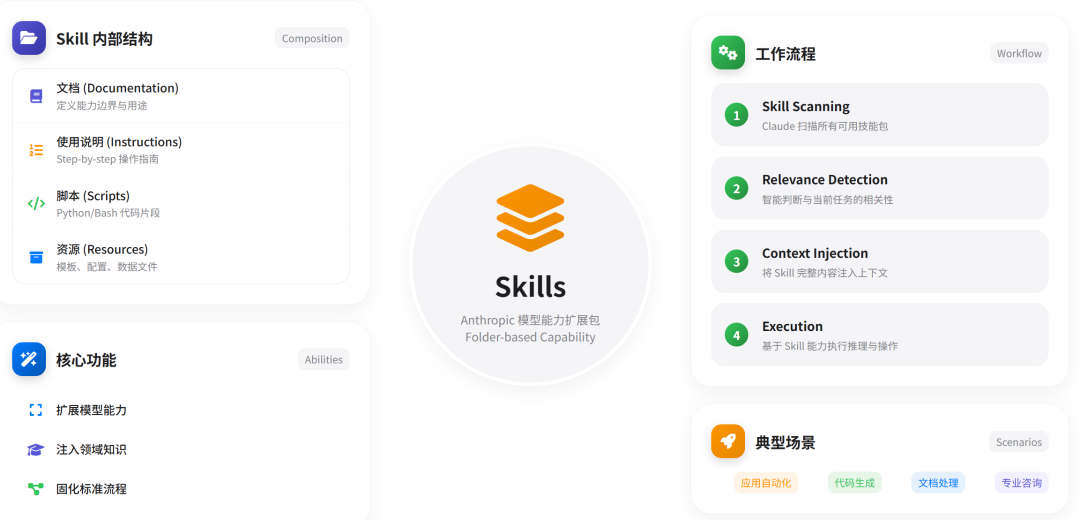
Task: Select the 专业咨询 scenario tag
Action: (1021, 483)
